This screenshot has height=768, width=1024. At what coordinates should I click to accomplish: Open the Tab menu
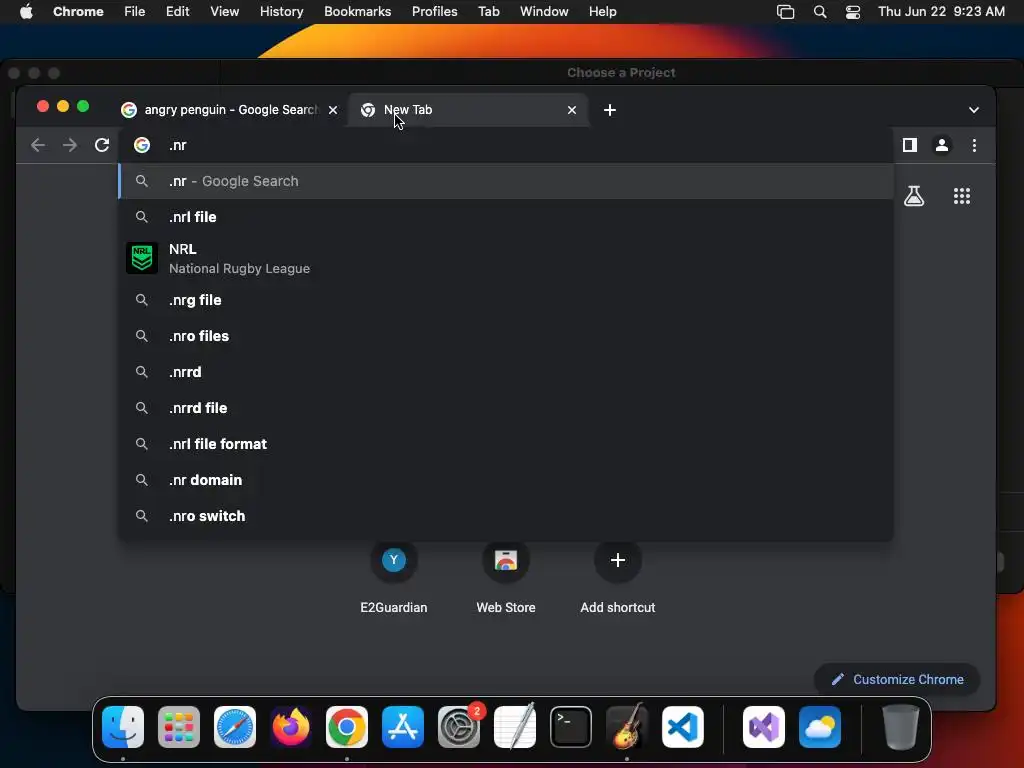pyautogui.click(x=488, y=12)
